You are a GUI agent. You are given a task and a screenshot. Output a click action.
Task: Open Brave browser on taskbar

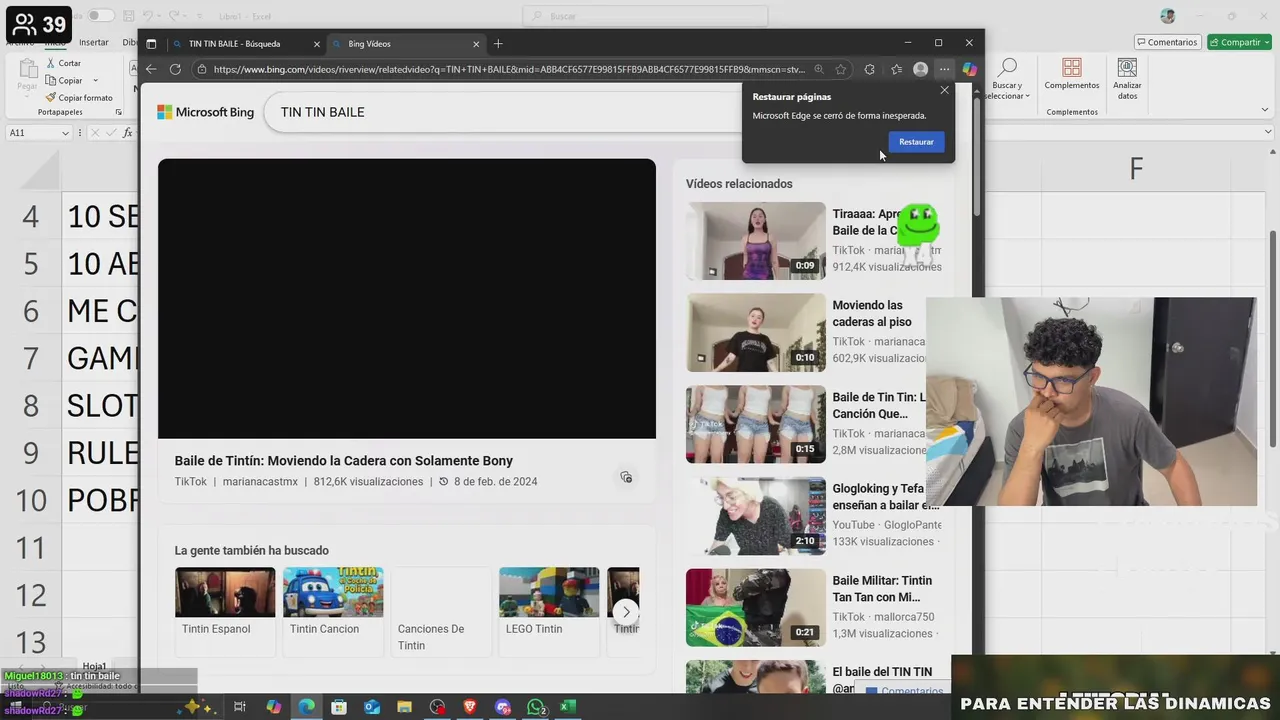pyautogui.click(x=470, y=707)
